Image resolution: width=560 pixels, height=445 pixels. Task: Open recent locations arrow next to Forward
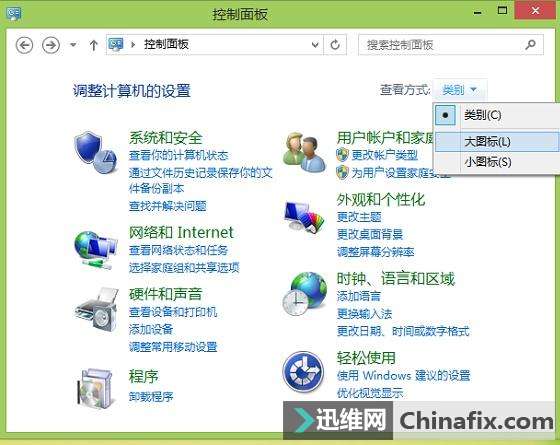pyautogui.click(x=73, y=45)
